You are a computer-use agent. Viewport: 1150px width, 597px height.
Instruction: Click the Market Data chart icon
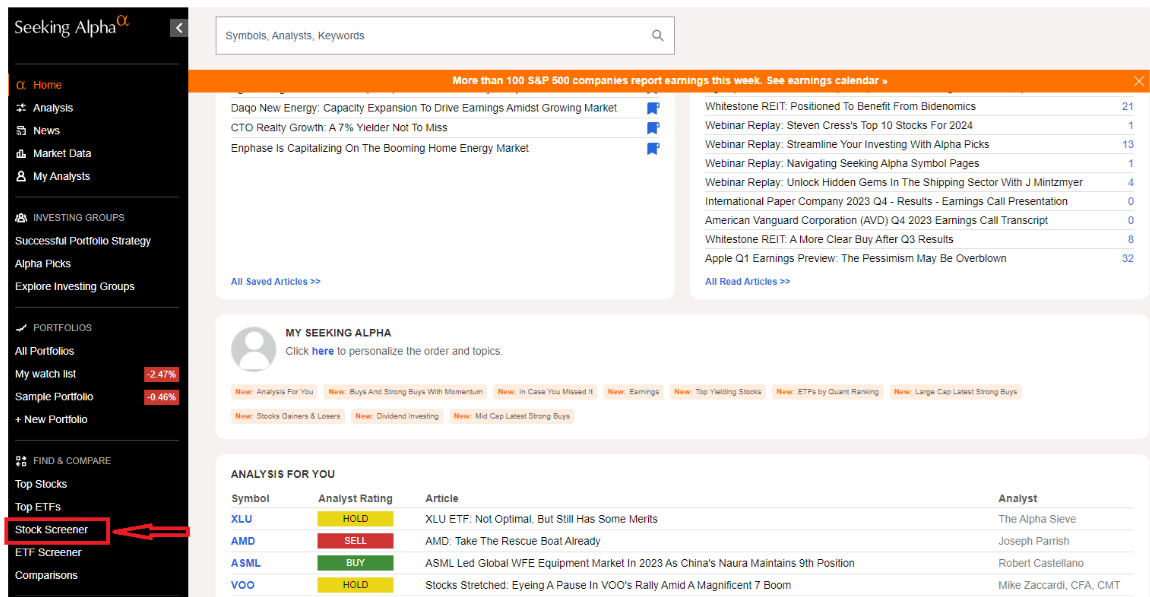21,153
